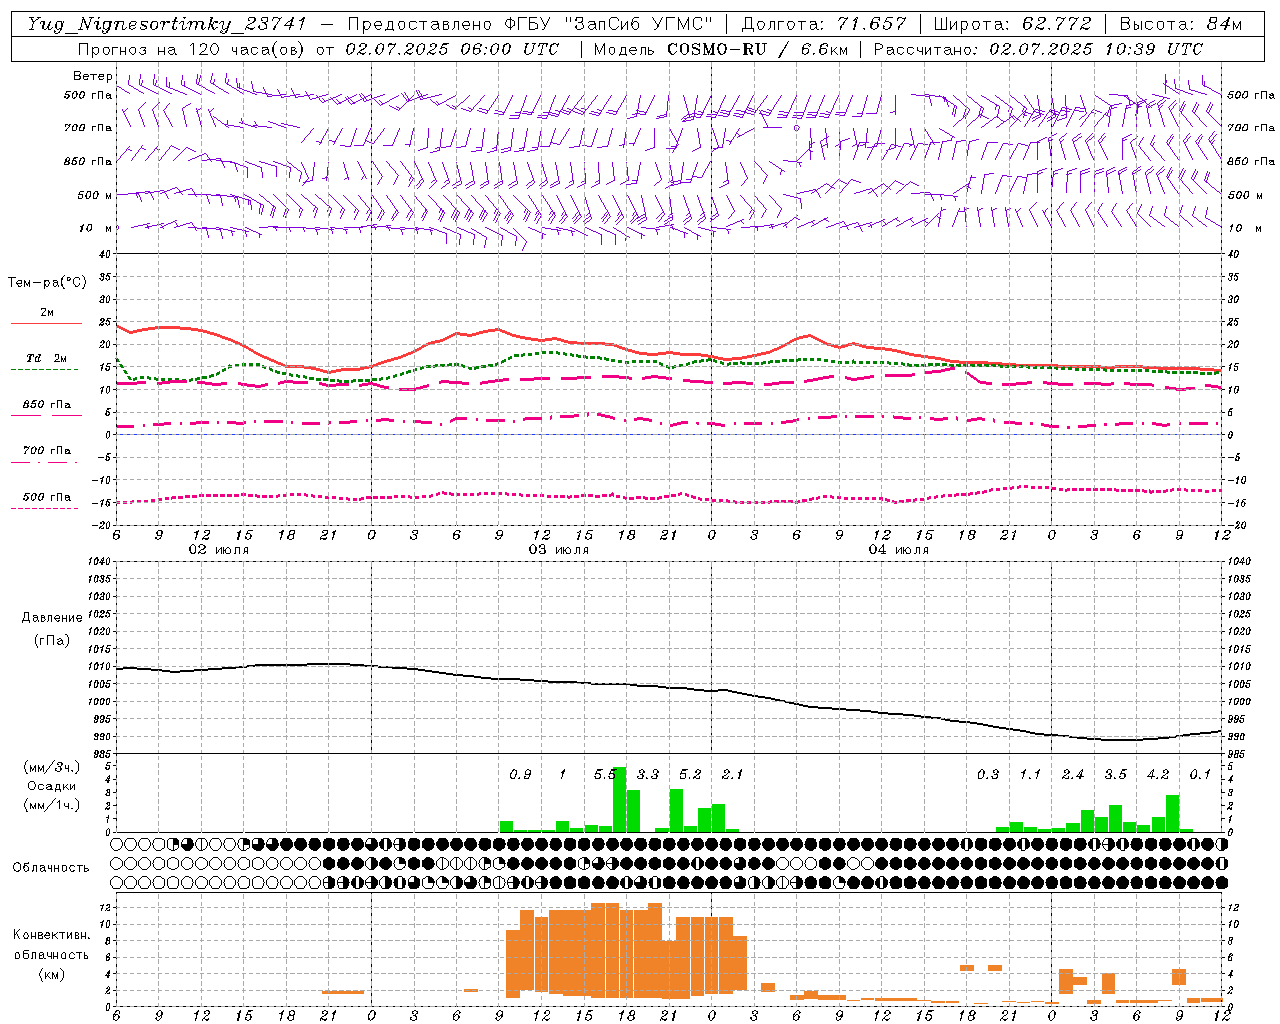Viewport: 1280px width, 1024px height.
Task: Click the date label 03 июля
Action: tap(559, 550)
